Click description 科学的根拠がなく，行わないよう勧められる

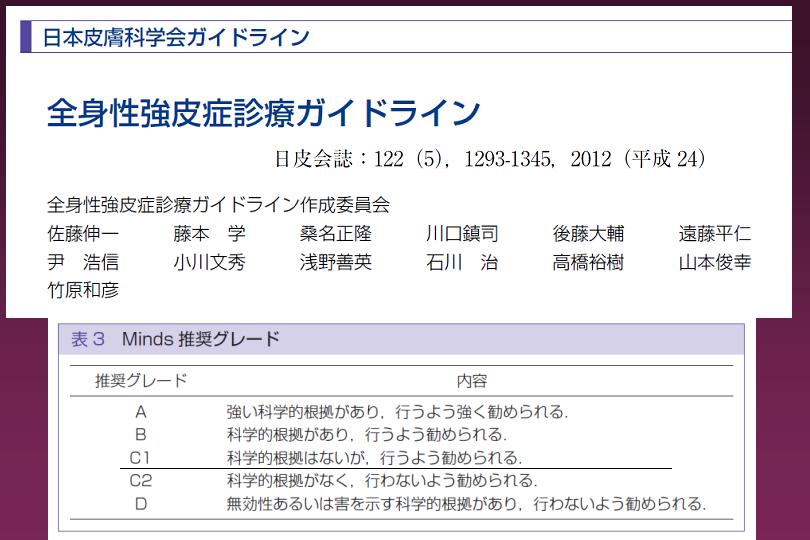(382, 481)
